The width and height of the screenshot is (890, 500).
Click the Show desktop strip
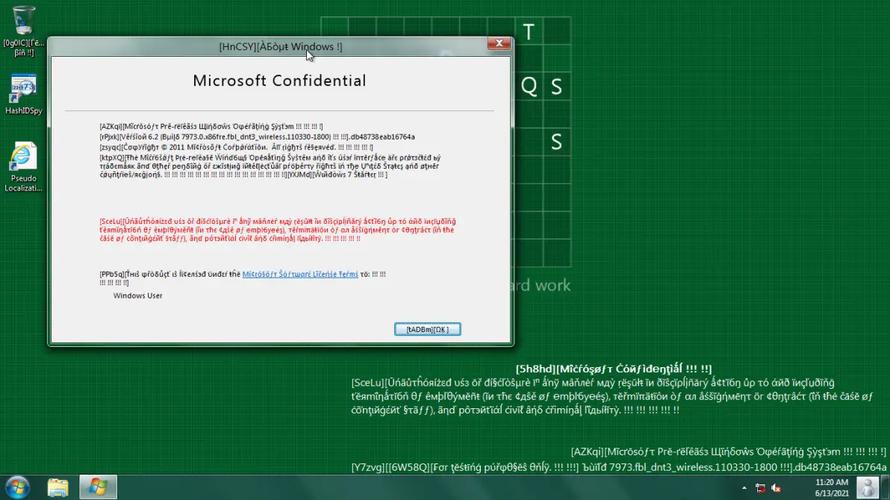tap(885, 488)
